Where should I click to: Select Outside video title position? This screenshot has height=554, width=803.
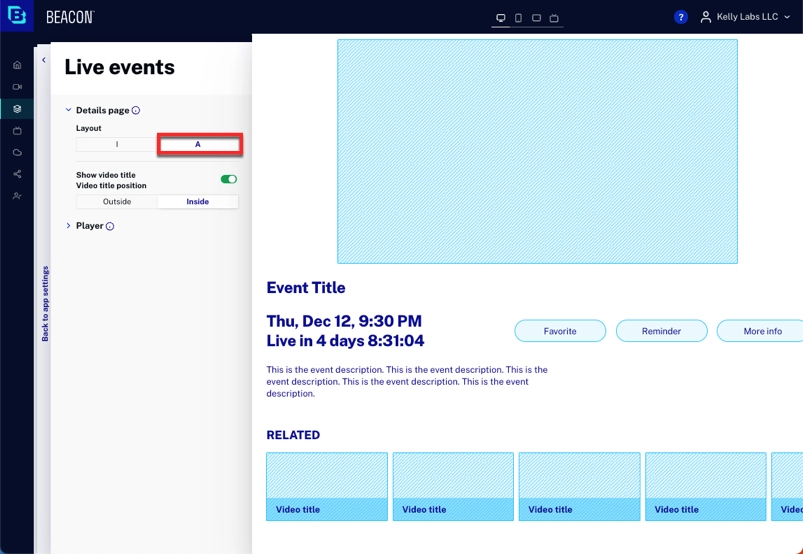(x=117, y=202)
